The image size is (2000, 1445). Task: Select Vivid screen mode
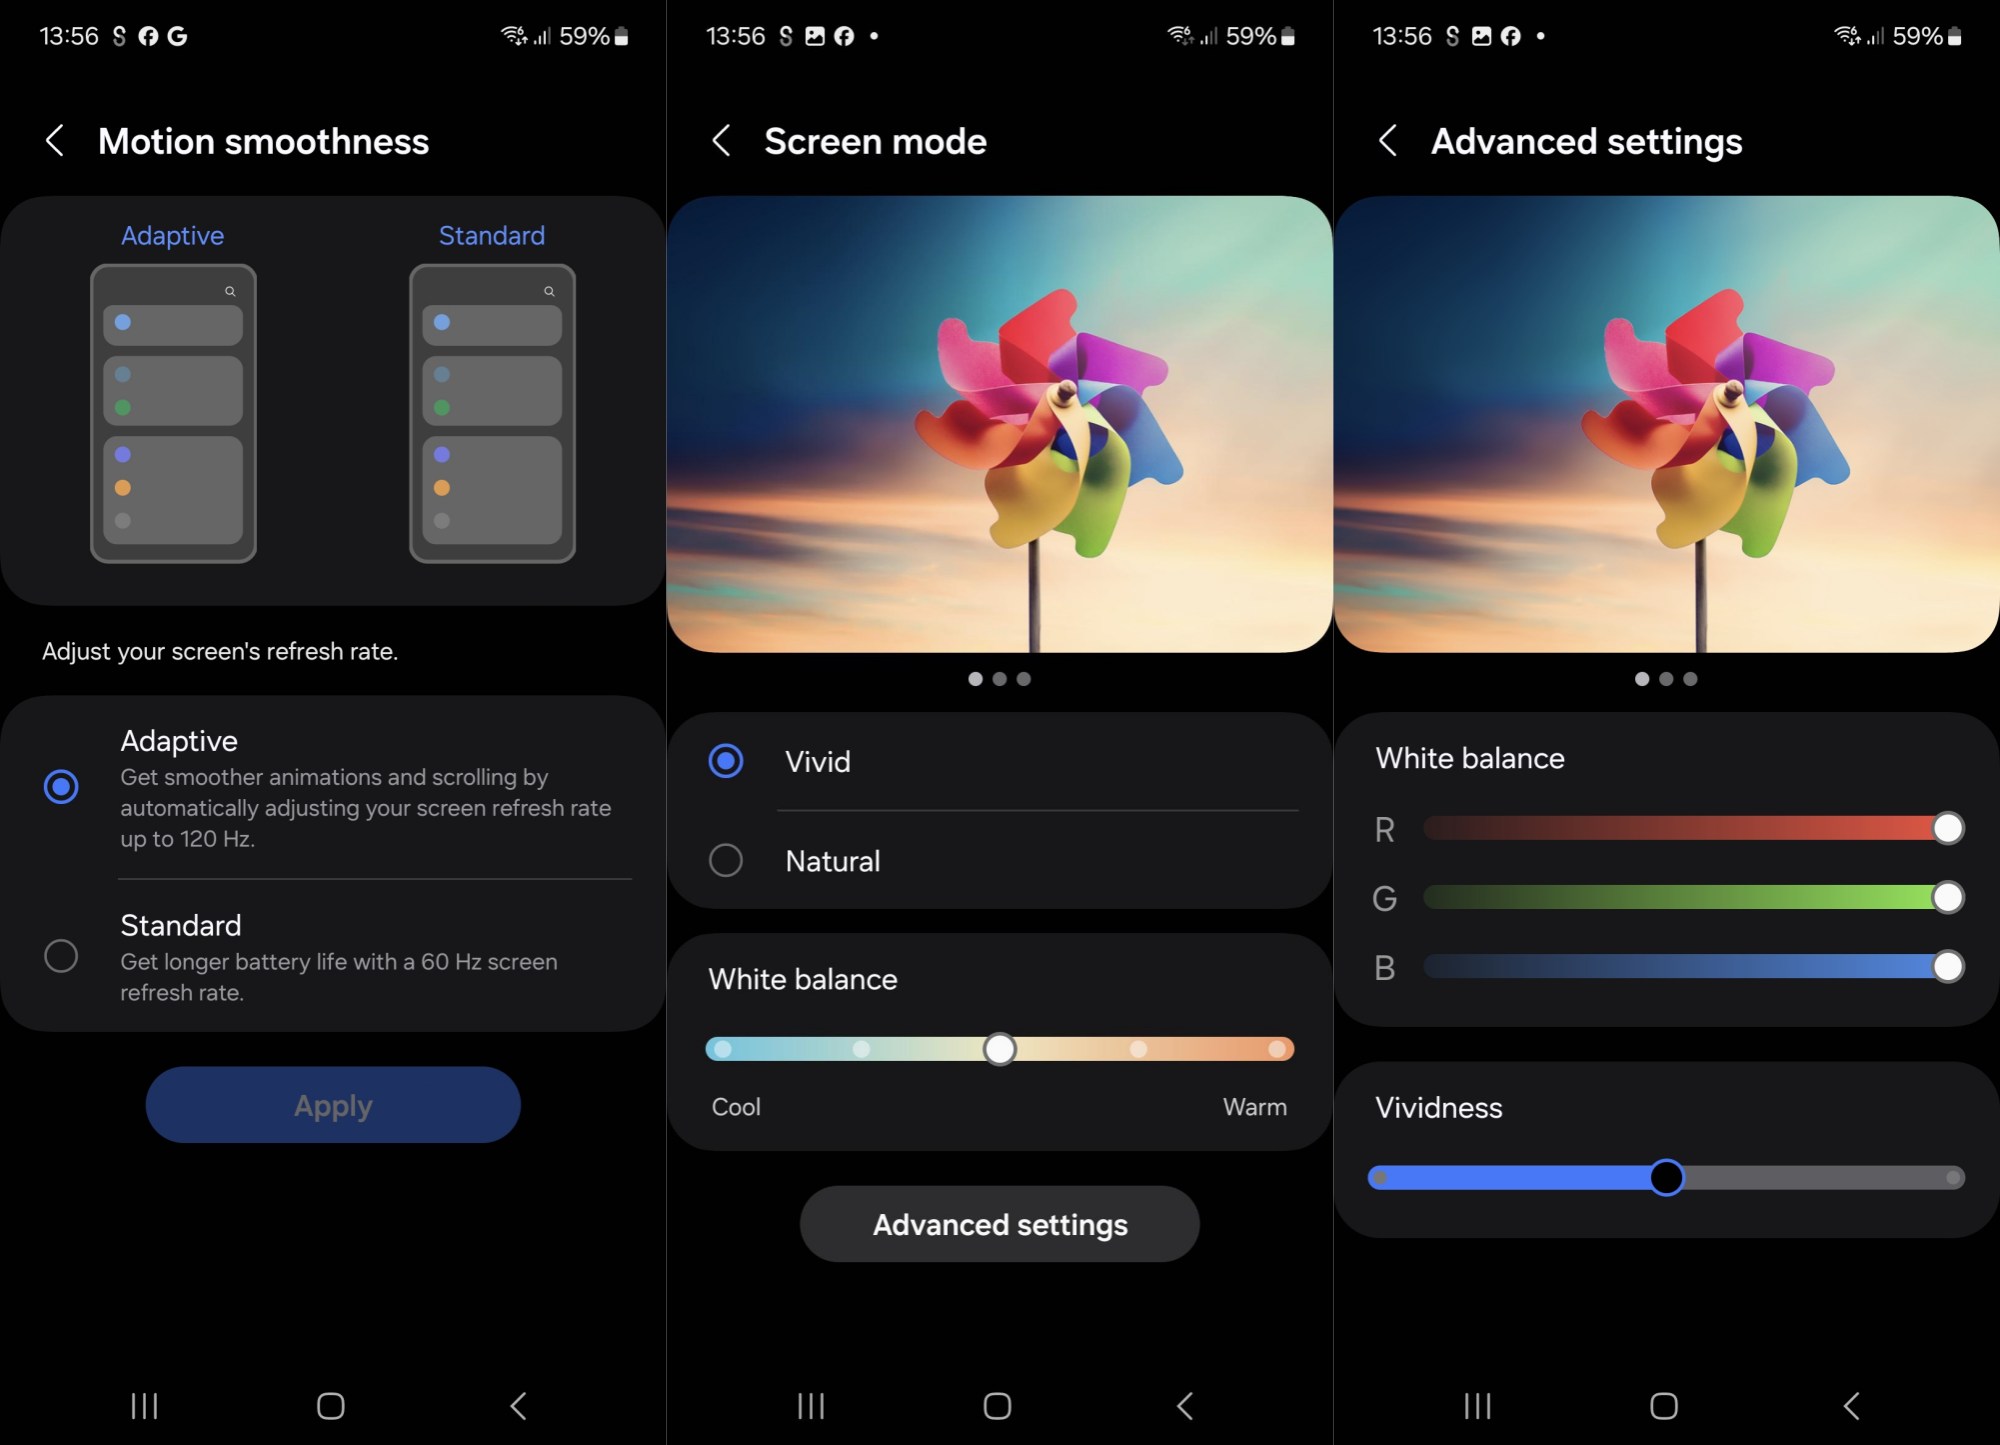pyautogui.click(x=724, y=759)
